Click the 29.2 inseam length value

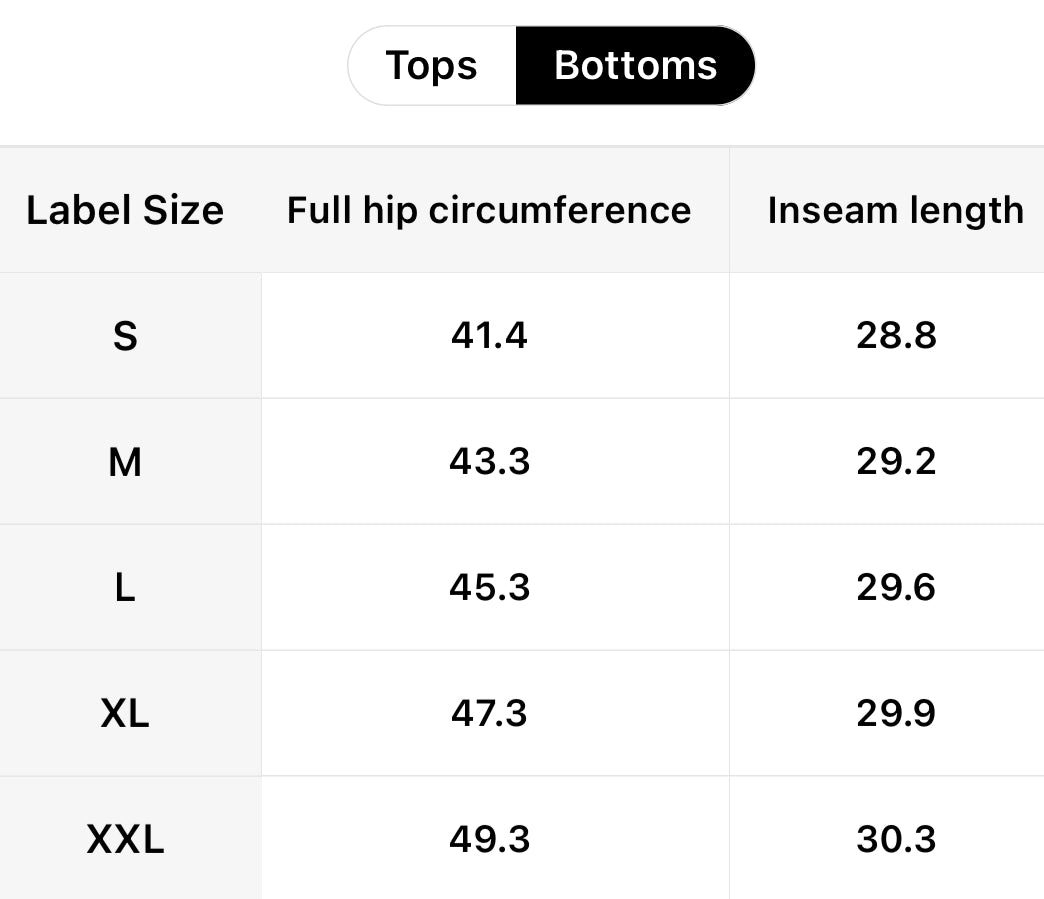pos(896,462)
